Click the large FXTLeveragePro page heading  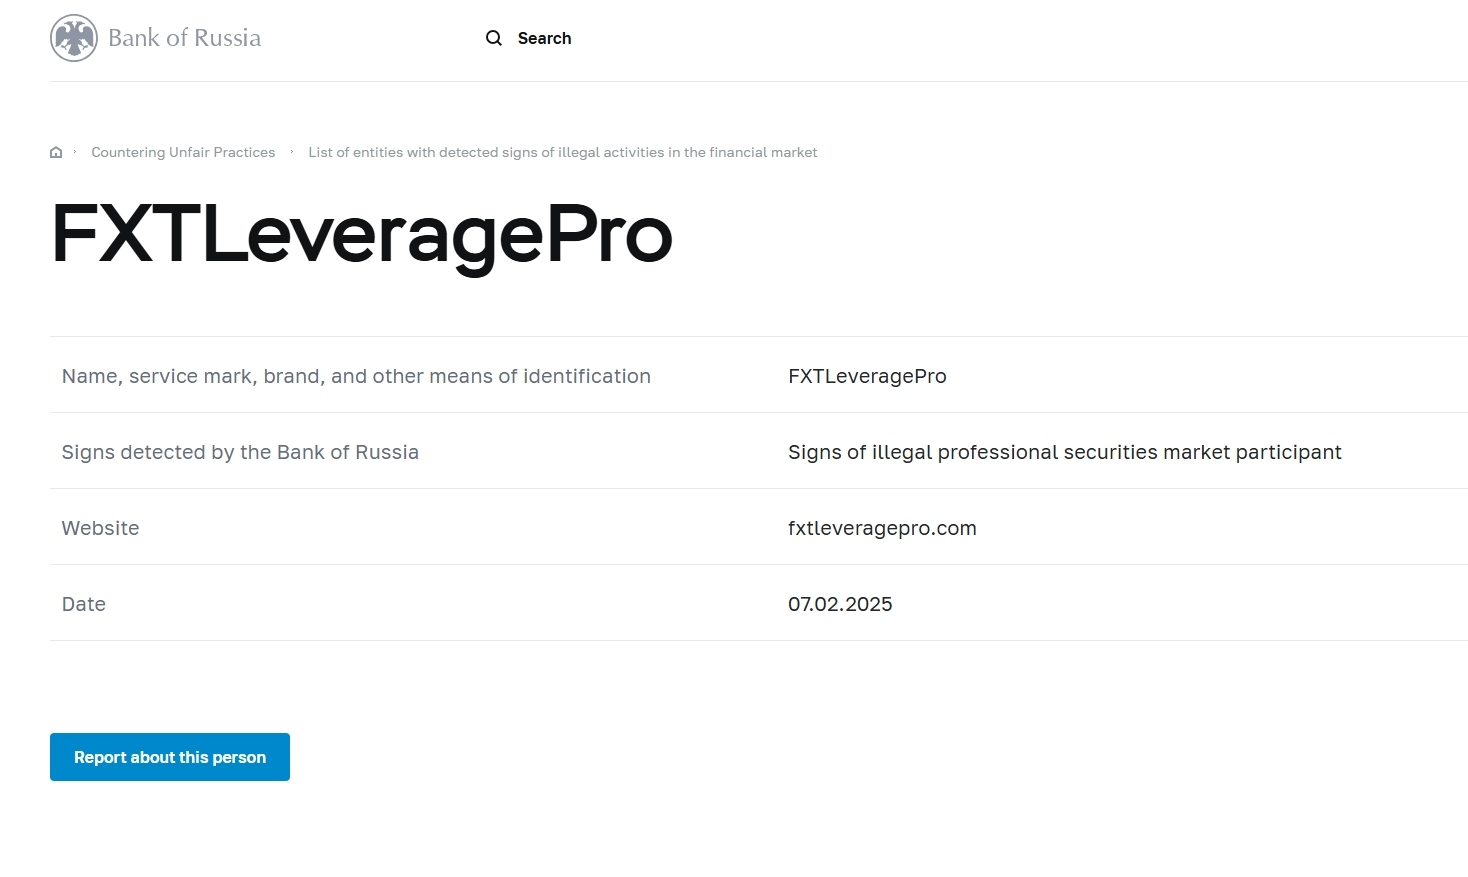tap(361, 235)
